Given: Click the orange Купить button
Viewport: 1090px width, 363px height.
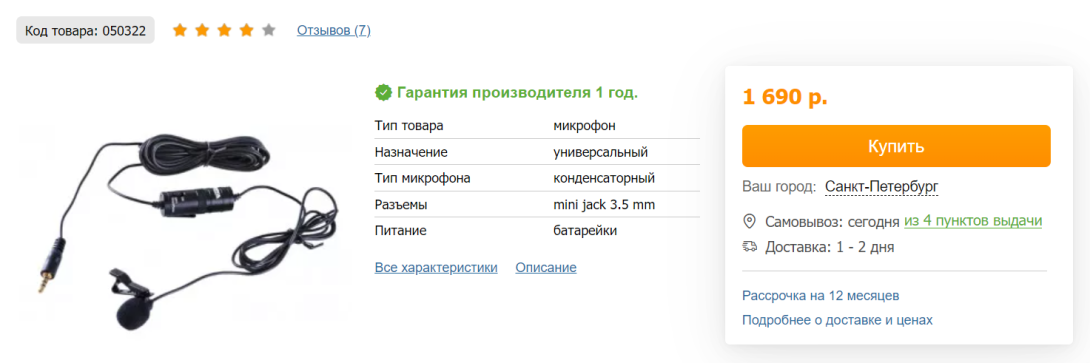Looking at the screenshot, I should tap(896, 146).
